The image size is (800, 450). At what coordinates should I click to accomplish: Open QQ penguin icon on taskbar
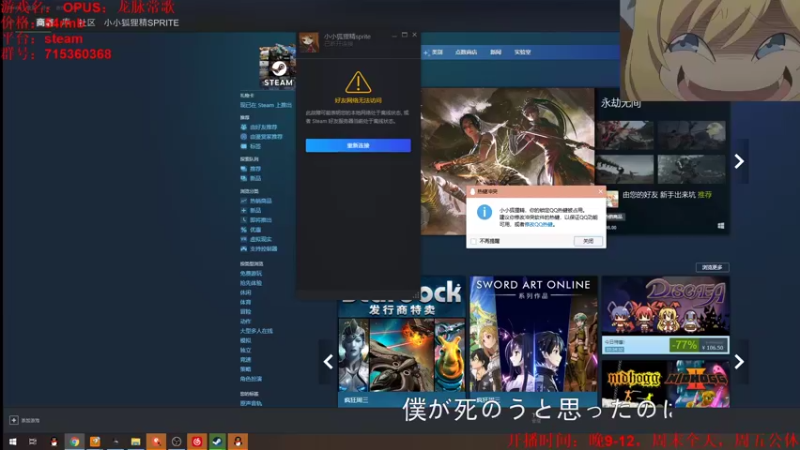54,441
